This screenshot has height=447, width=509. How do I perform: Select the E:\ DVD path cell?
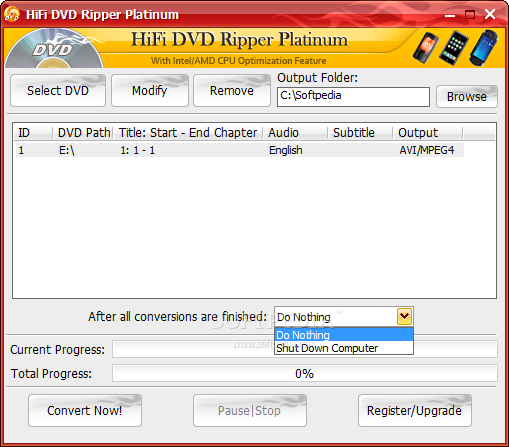click(67, 150)
